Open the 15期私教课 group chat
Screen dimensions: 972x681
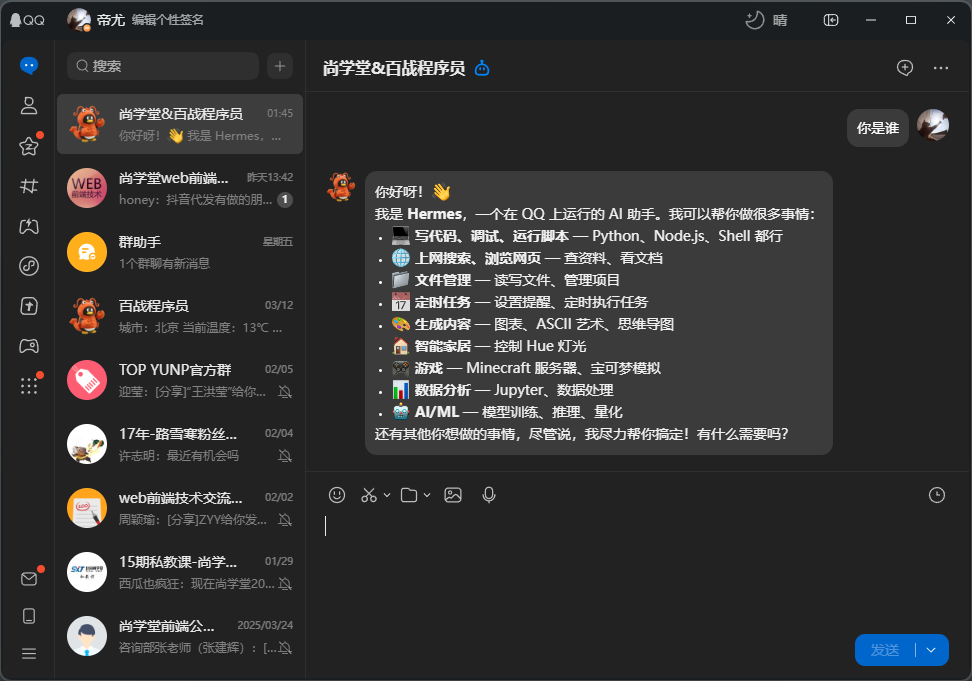click(180, 572)
